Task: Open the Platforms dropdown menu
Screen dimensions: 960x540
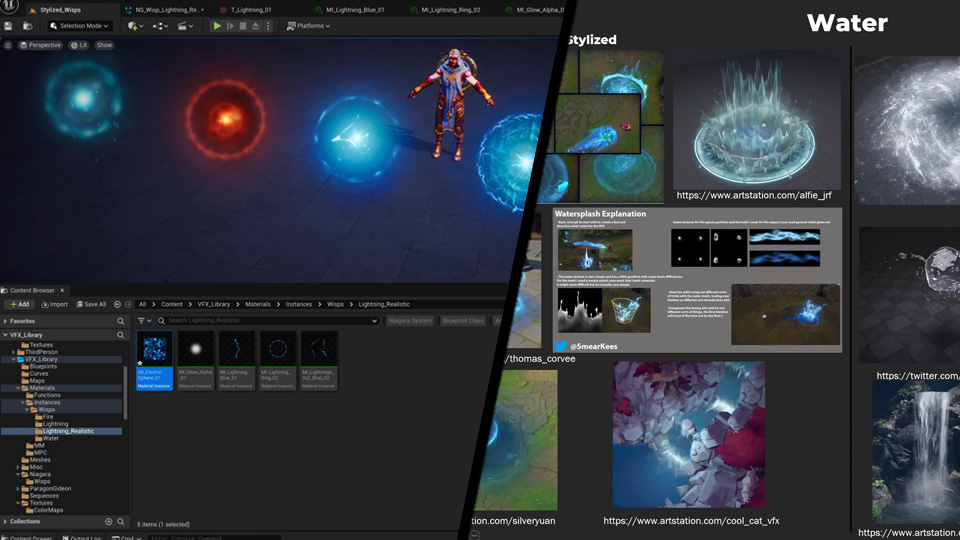Action: click(x=309, y=26)
